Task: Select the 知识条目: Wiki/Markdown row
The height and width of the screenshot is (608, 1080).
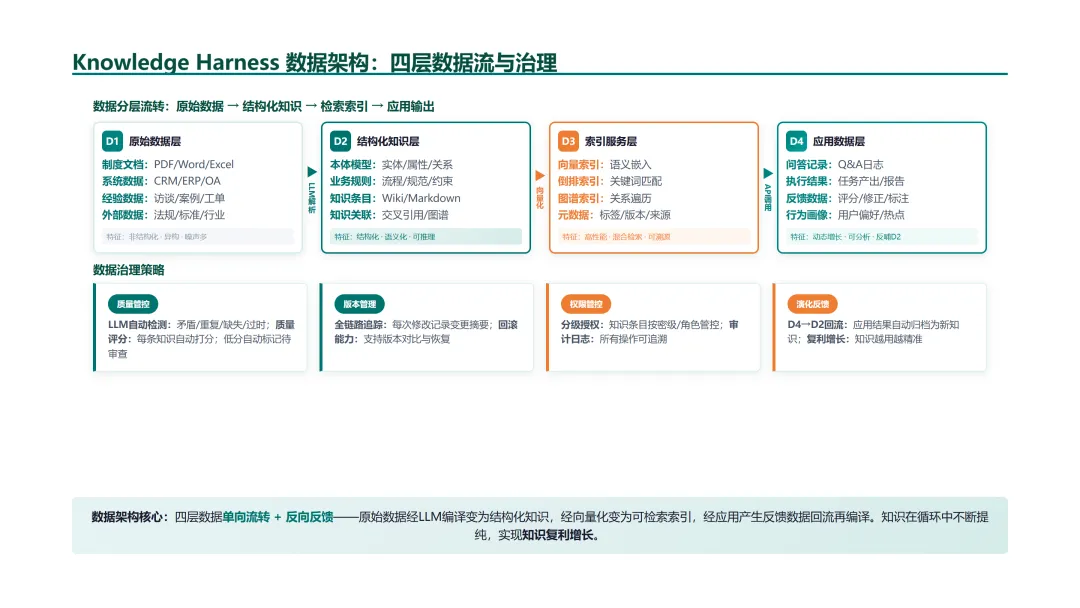Action: (x=395, y=198)
